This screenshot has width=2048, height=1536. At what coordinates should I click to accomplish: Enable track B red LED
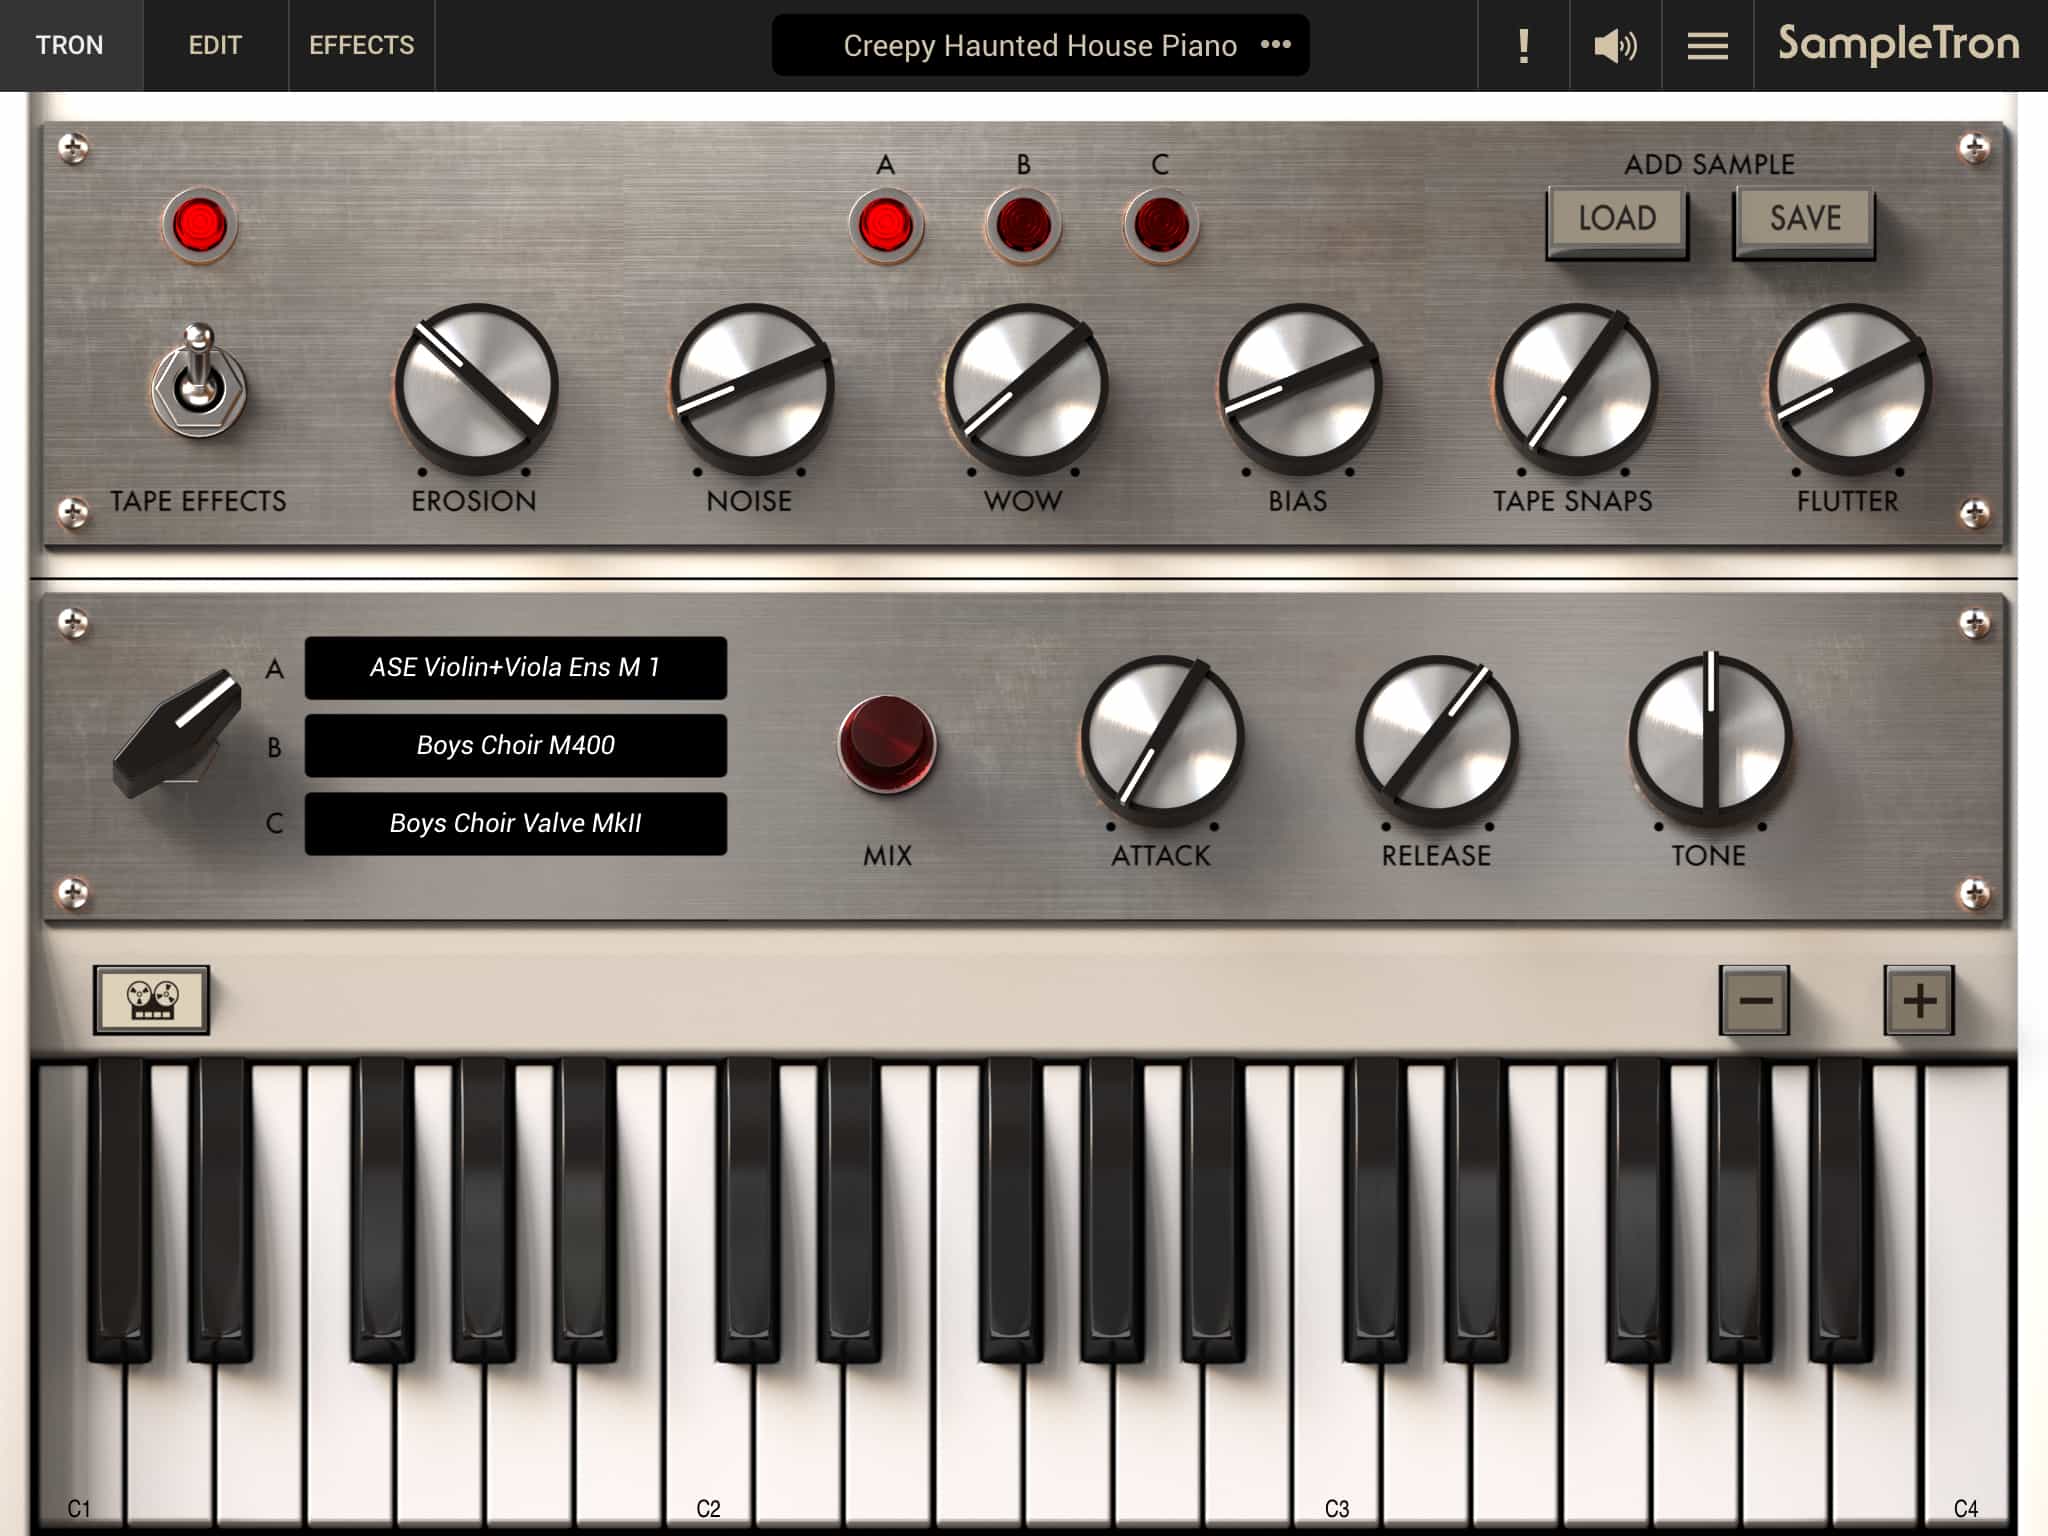[1023, 225]
